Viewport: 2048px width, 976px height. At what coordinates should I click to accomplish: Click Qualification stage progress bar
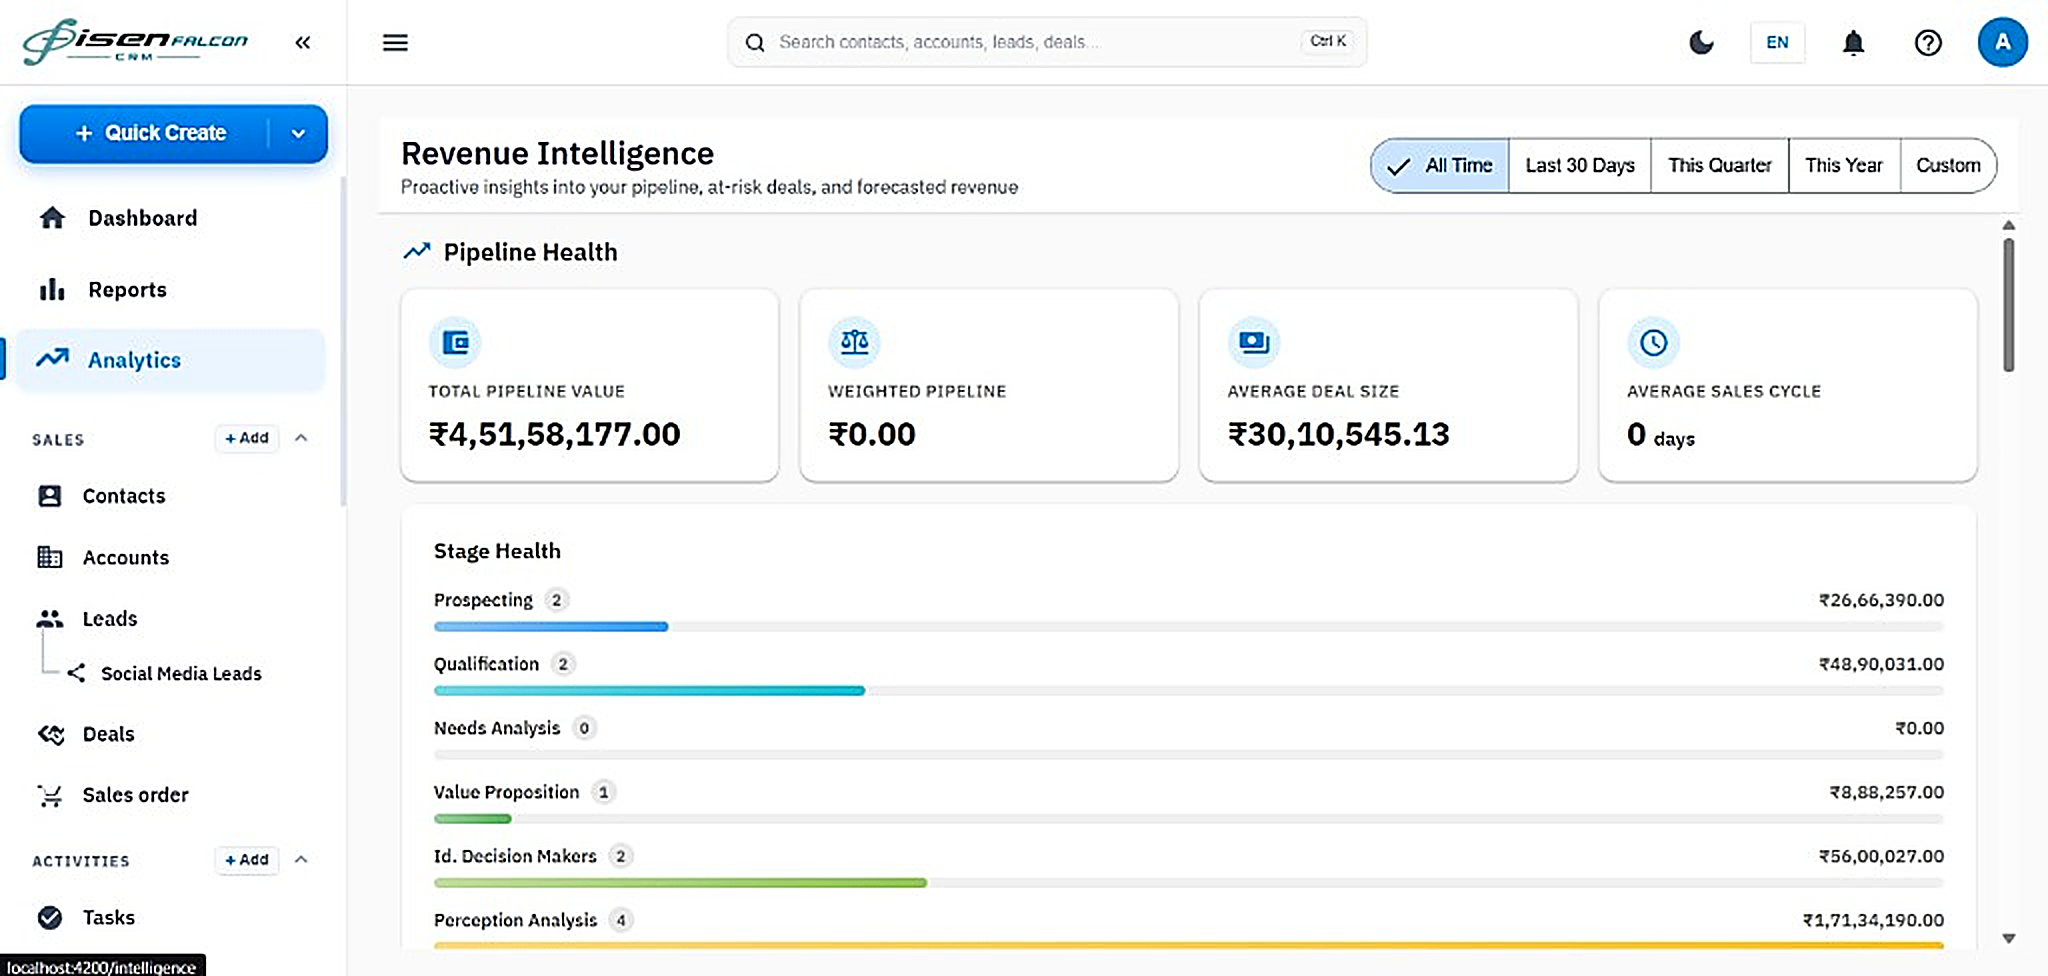click(1189, 691)
